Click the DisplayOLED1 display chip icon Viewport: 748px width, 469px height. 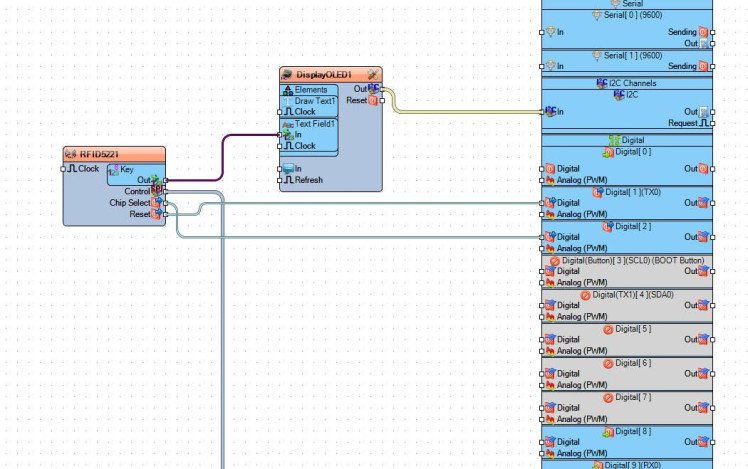(x=288, y=74)
